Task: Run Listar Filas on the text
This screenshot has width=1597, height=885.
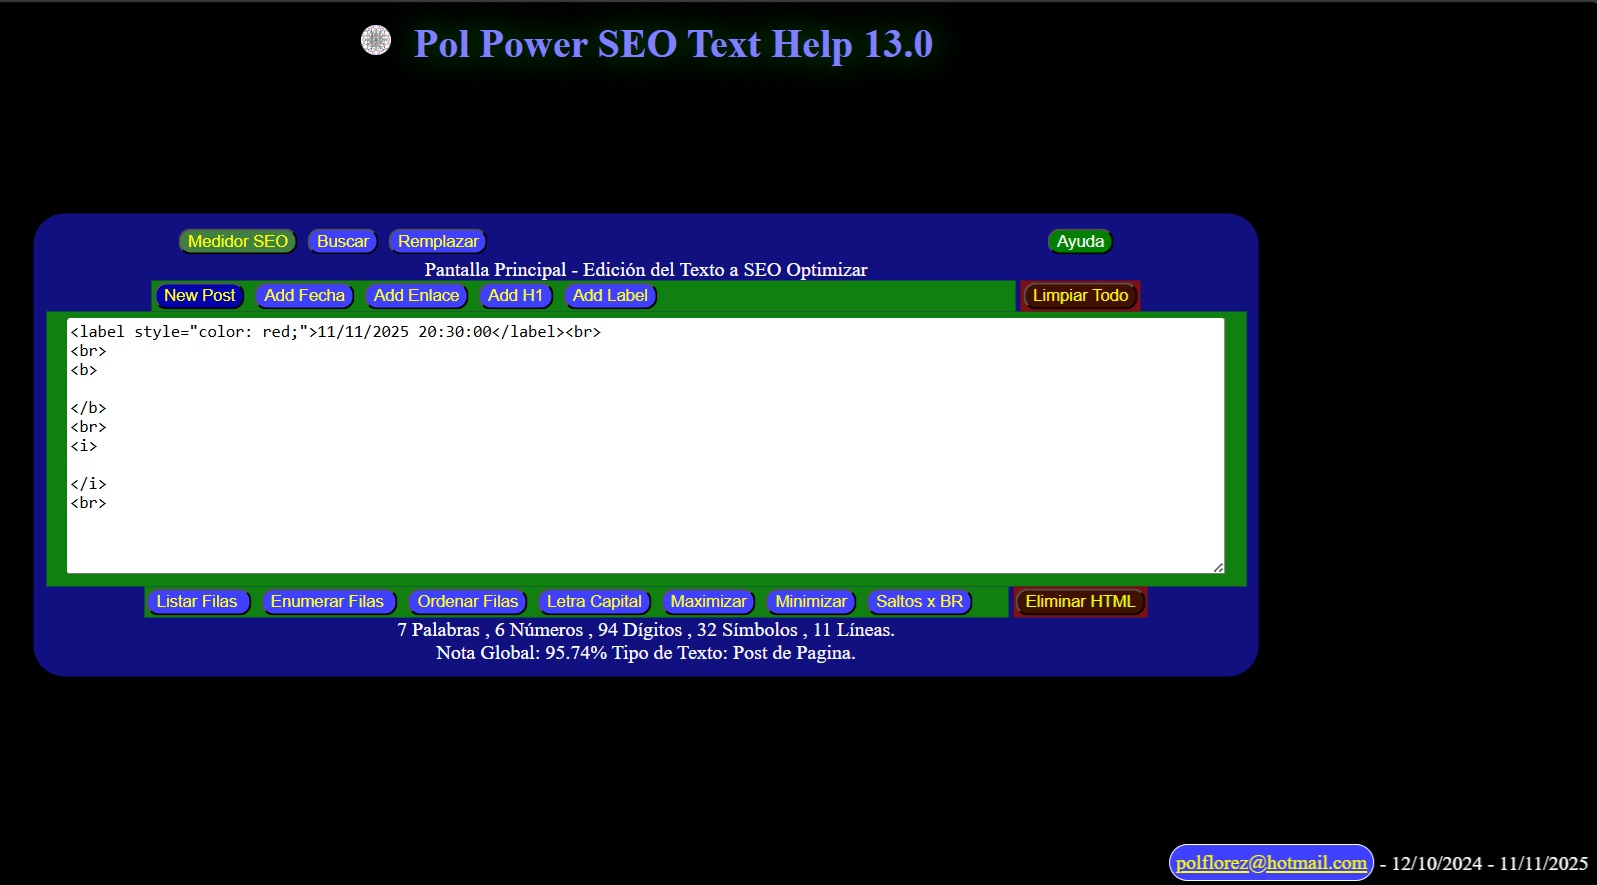Action: [197, 602]
